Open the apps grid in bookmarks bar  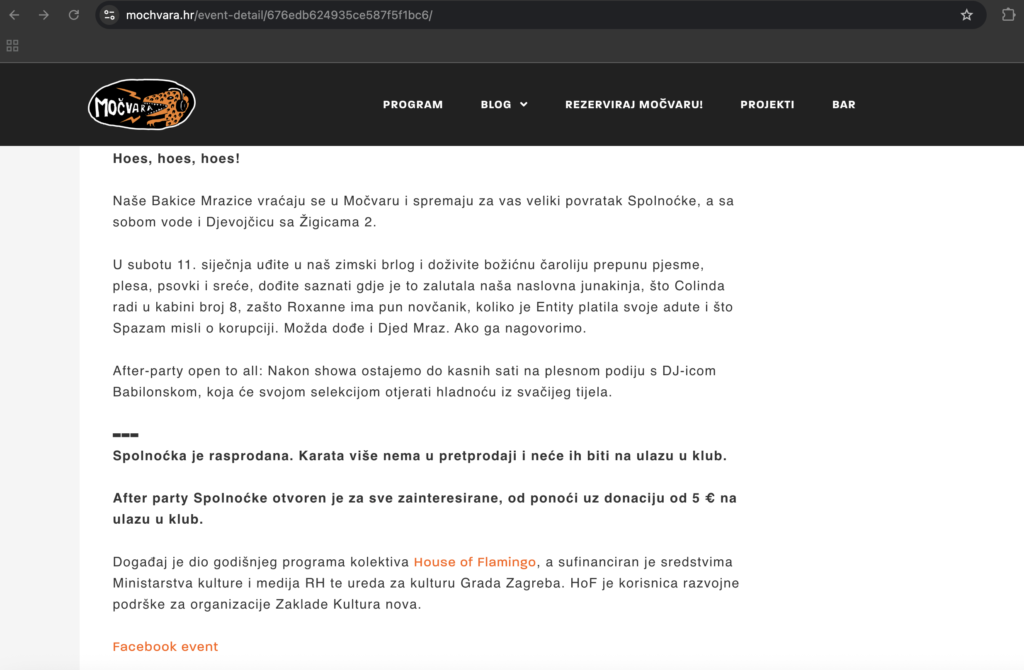point(13,45)
